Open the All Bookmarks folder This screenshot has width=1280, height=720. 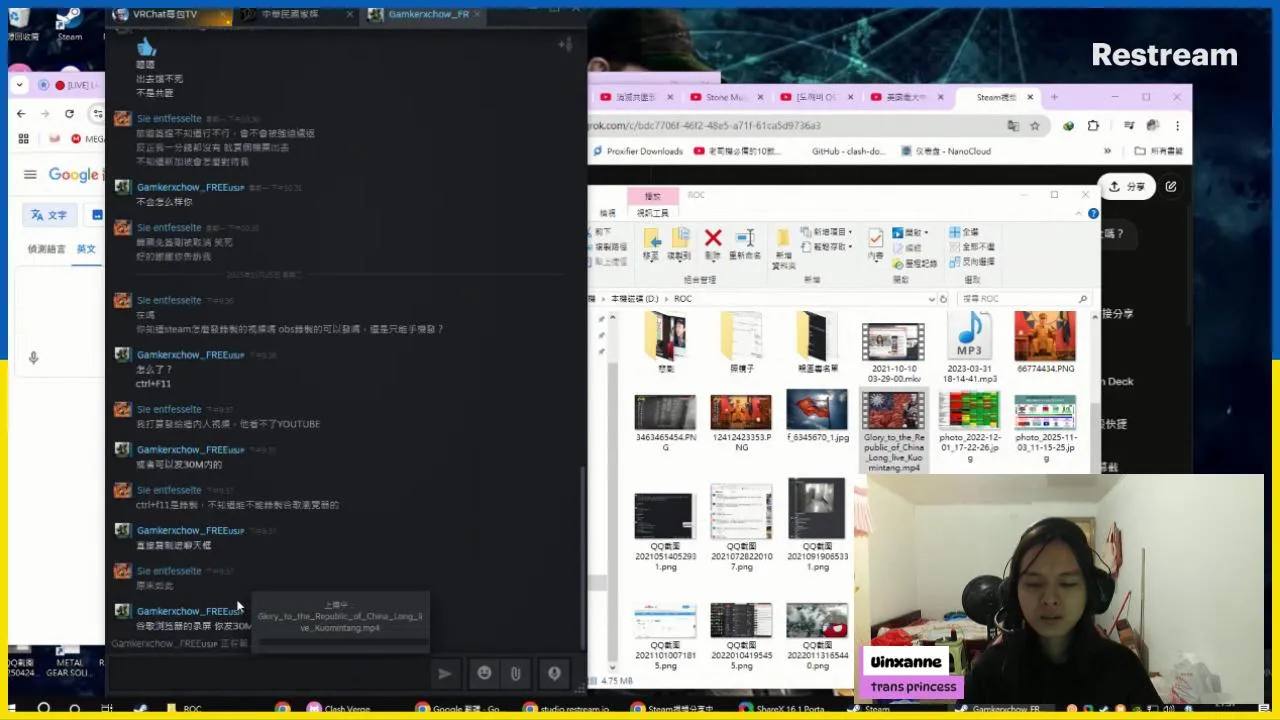(x=1159, y=151)
